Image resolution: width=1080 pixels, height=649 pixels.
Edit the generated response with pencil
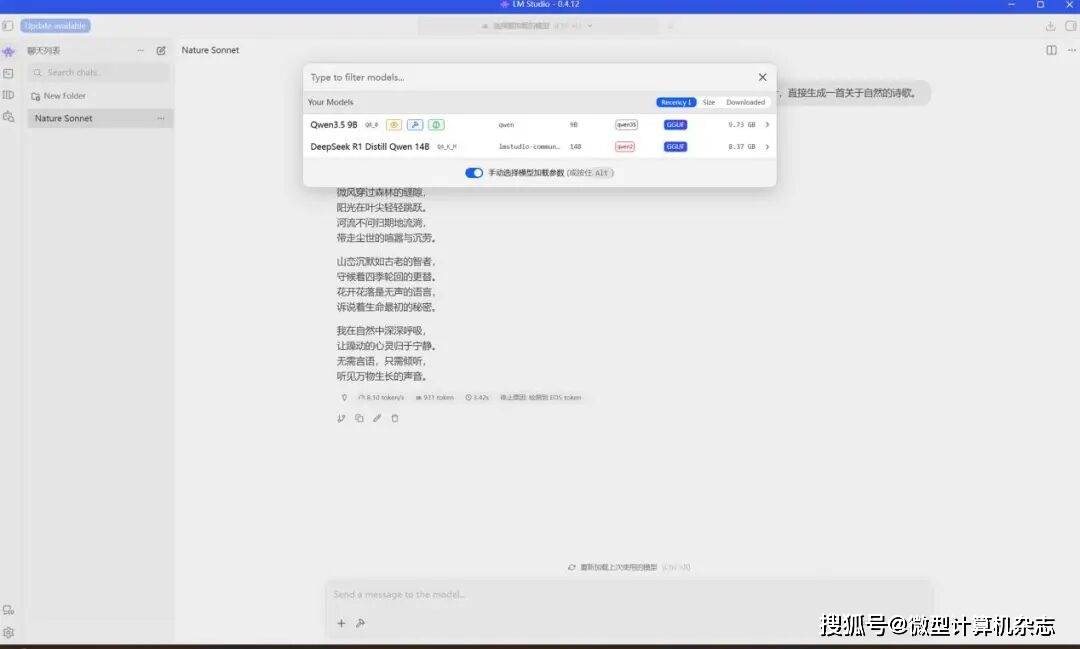click(377, 418)
